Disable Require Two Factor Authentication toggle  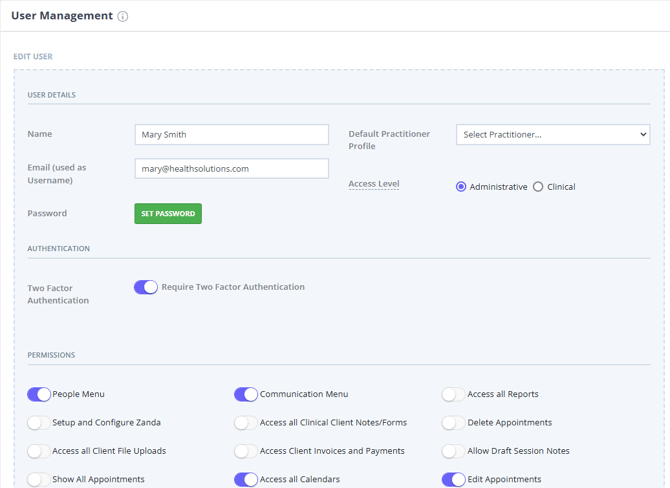click(146, 288)
